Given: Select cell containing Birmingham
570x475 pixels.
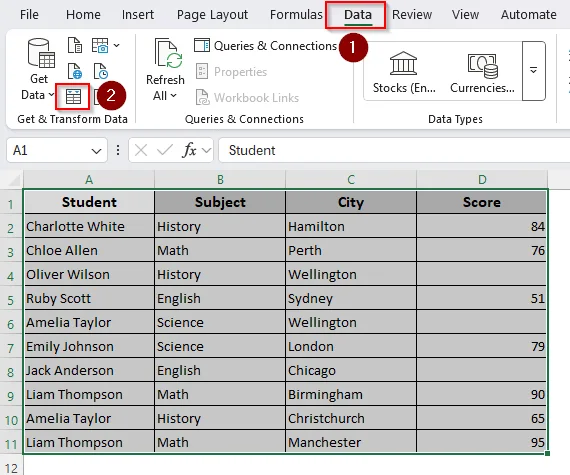Looking at the screenshot, I should [x=351, y=394].
